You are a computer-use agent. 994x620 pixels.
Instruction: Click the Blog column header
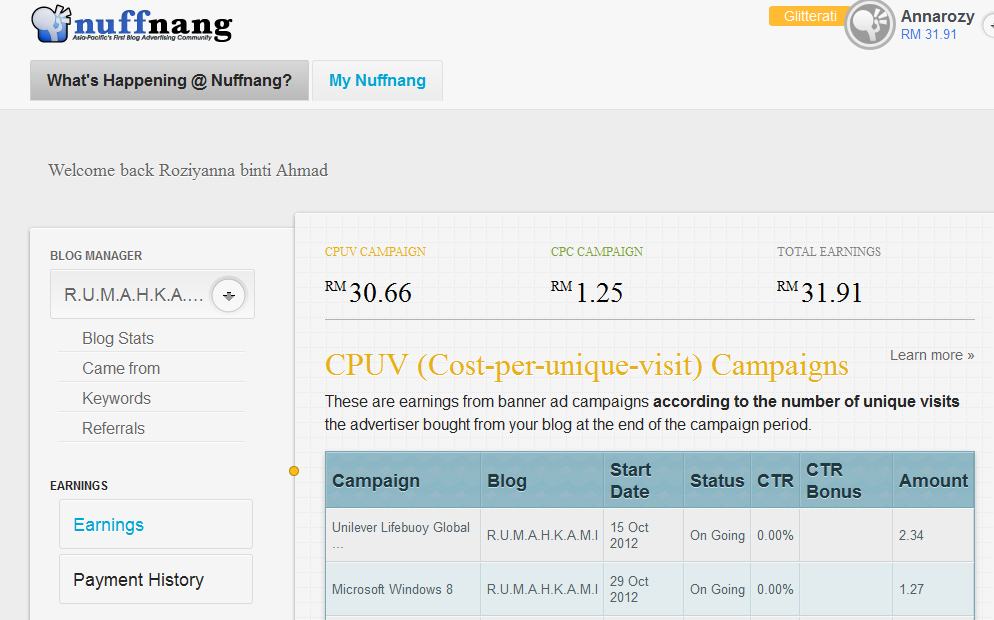(x=542, y=480)
